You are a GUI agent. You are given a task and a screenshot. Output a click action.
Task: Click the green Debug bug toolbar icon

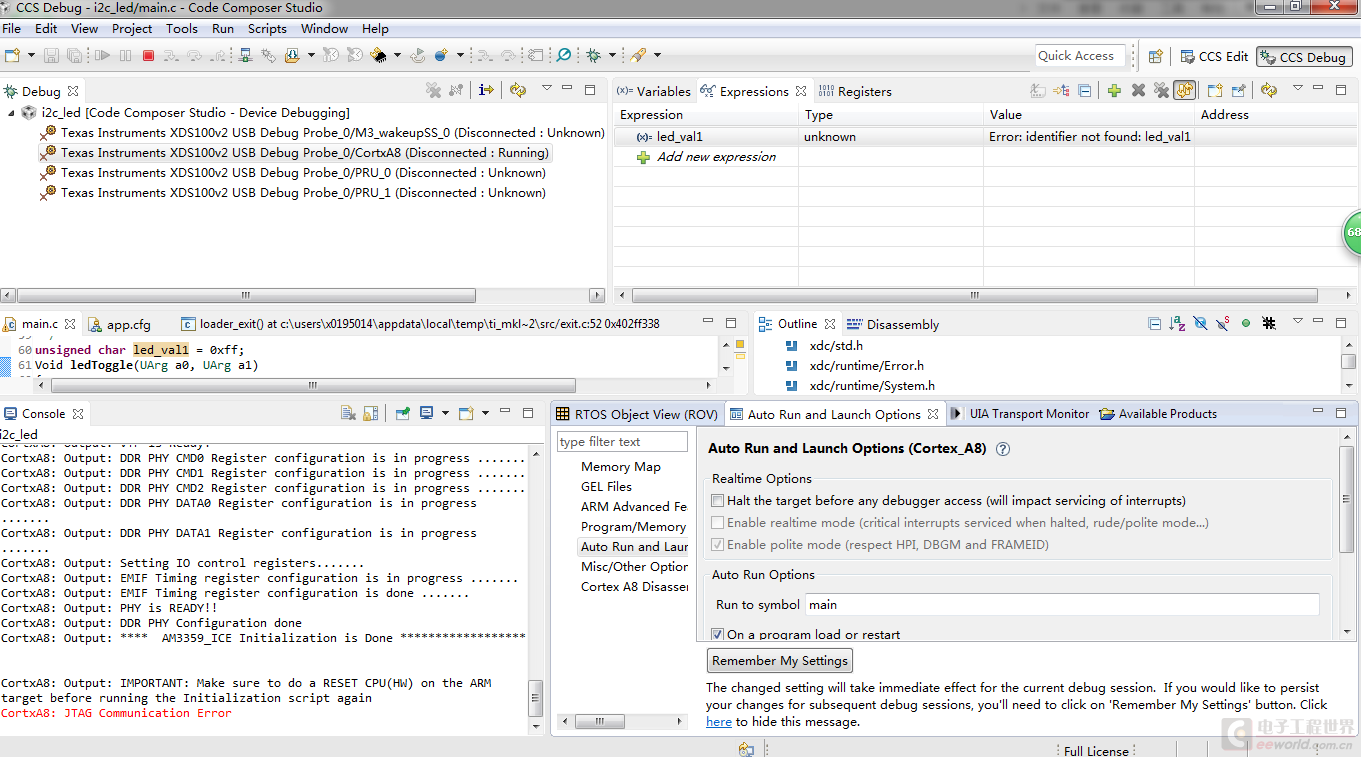[593, 55]
